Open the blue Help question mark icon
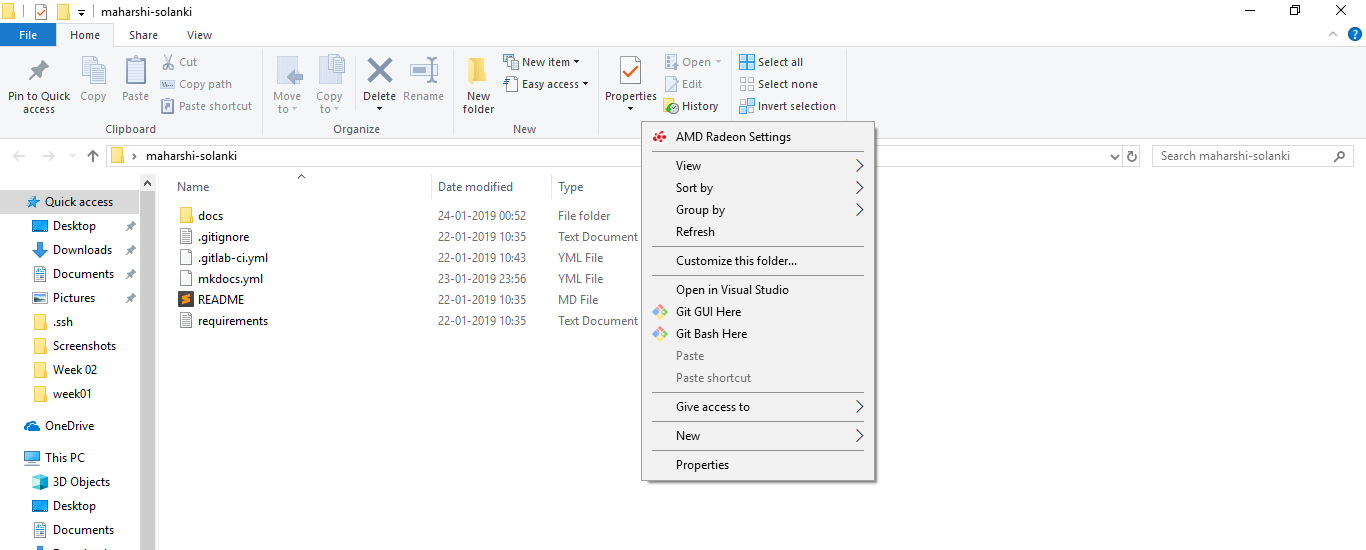The image size is (1366, 550). [x=1355, y=34]
